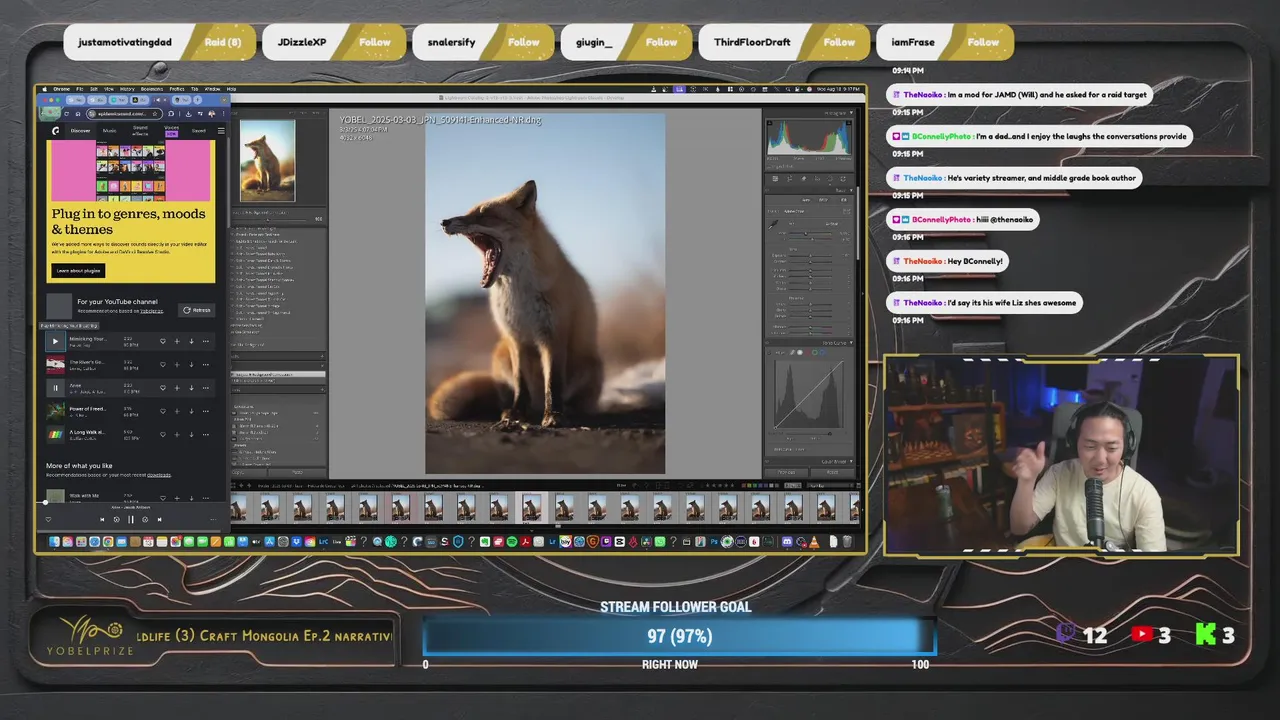
Task: Click the player progress bar knob
Action: [46, 502]
